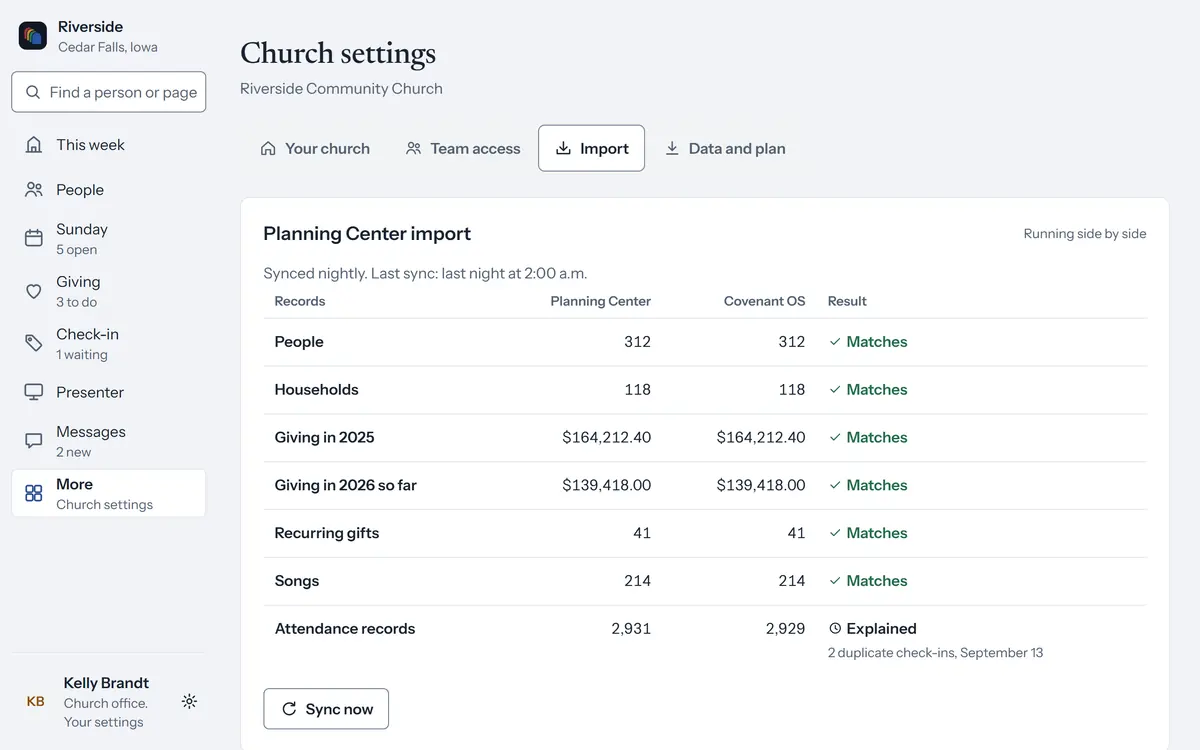Focus the Find a person or page field

click(109, 92)
